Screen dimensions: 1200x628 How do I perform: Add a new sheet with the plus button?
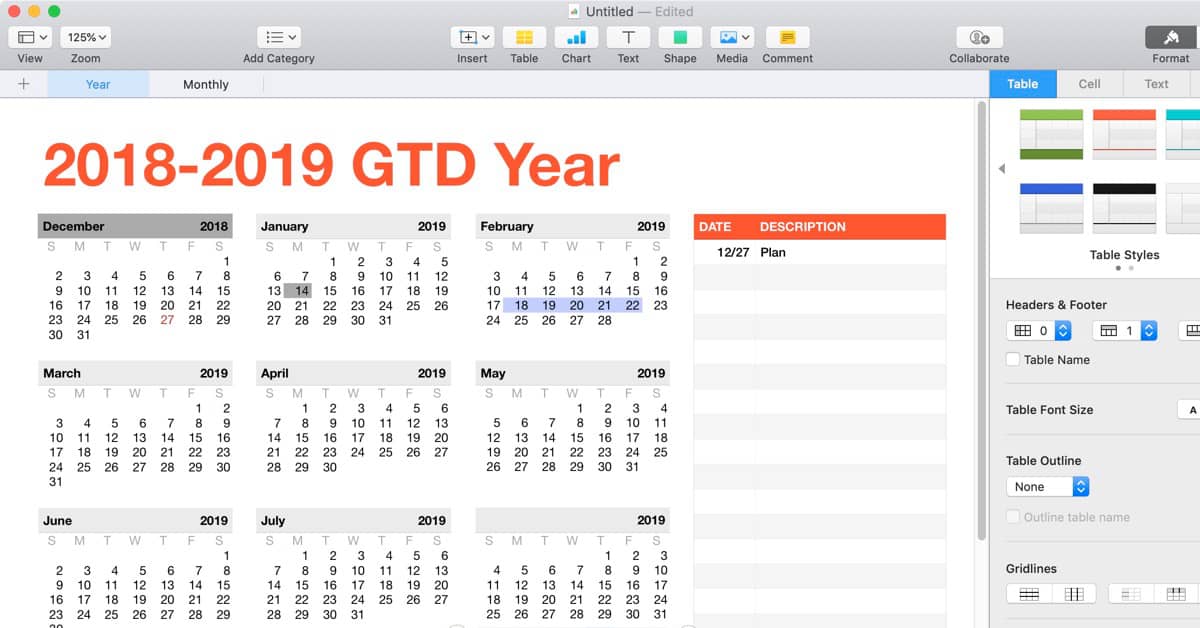(x=24, y=84)
